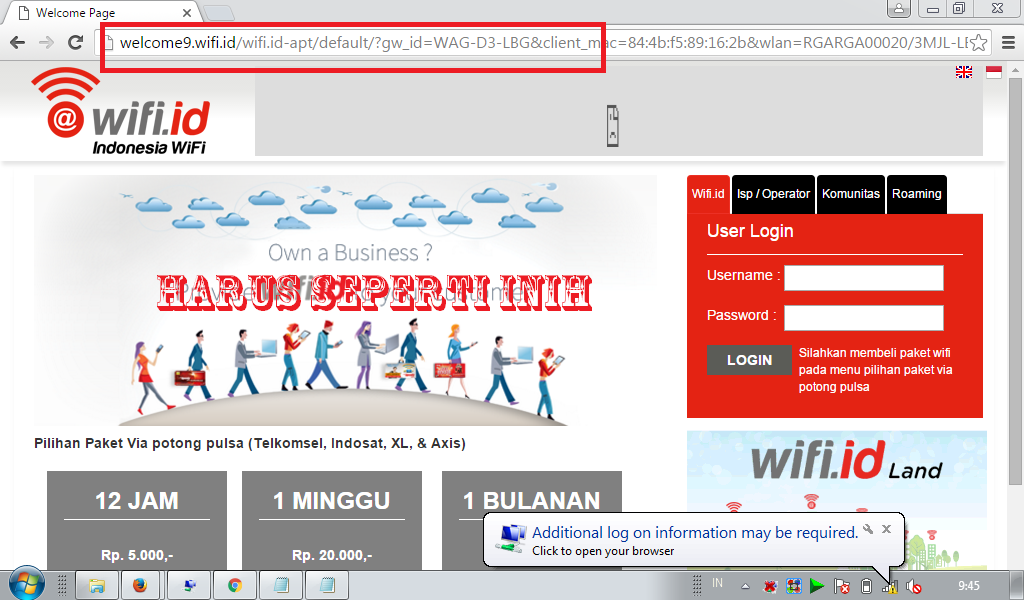Click the blue-framed screen-capture tray icon
This screenshot has width=1024, height=600.
(793, 586)
